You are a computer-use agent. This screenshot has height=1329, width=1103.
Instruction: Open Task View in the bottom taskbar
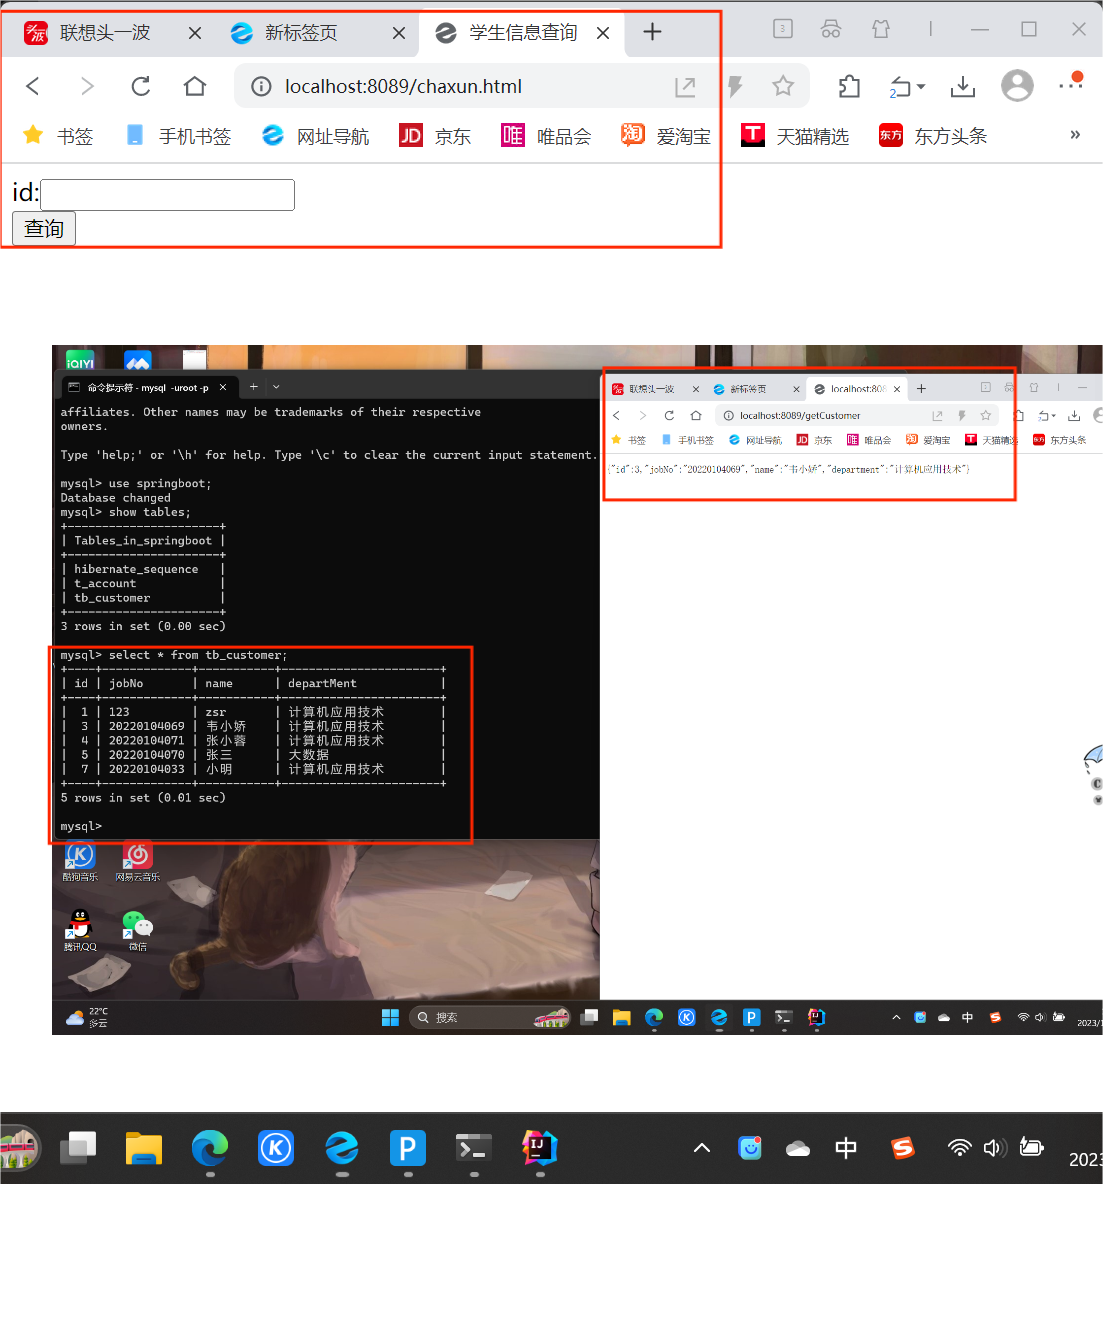78,1148
